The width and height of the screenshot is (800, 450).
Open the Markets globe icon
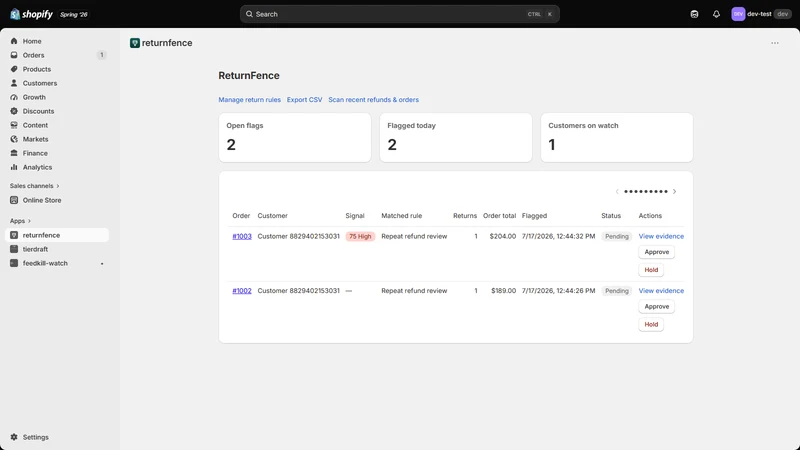tap(14, 139)
